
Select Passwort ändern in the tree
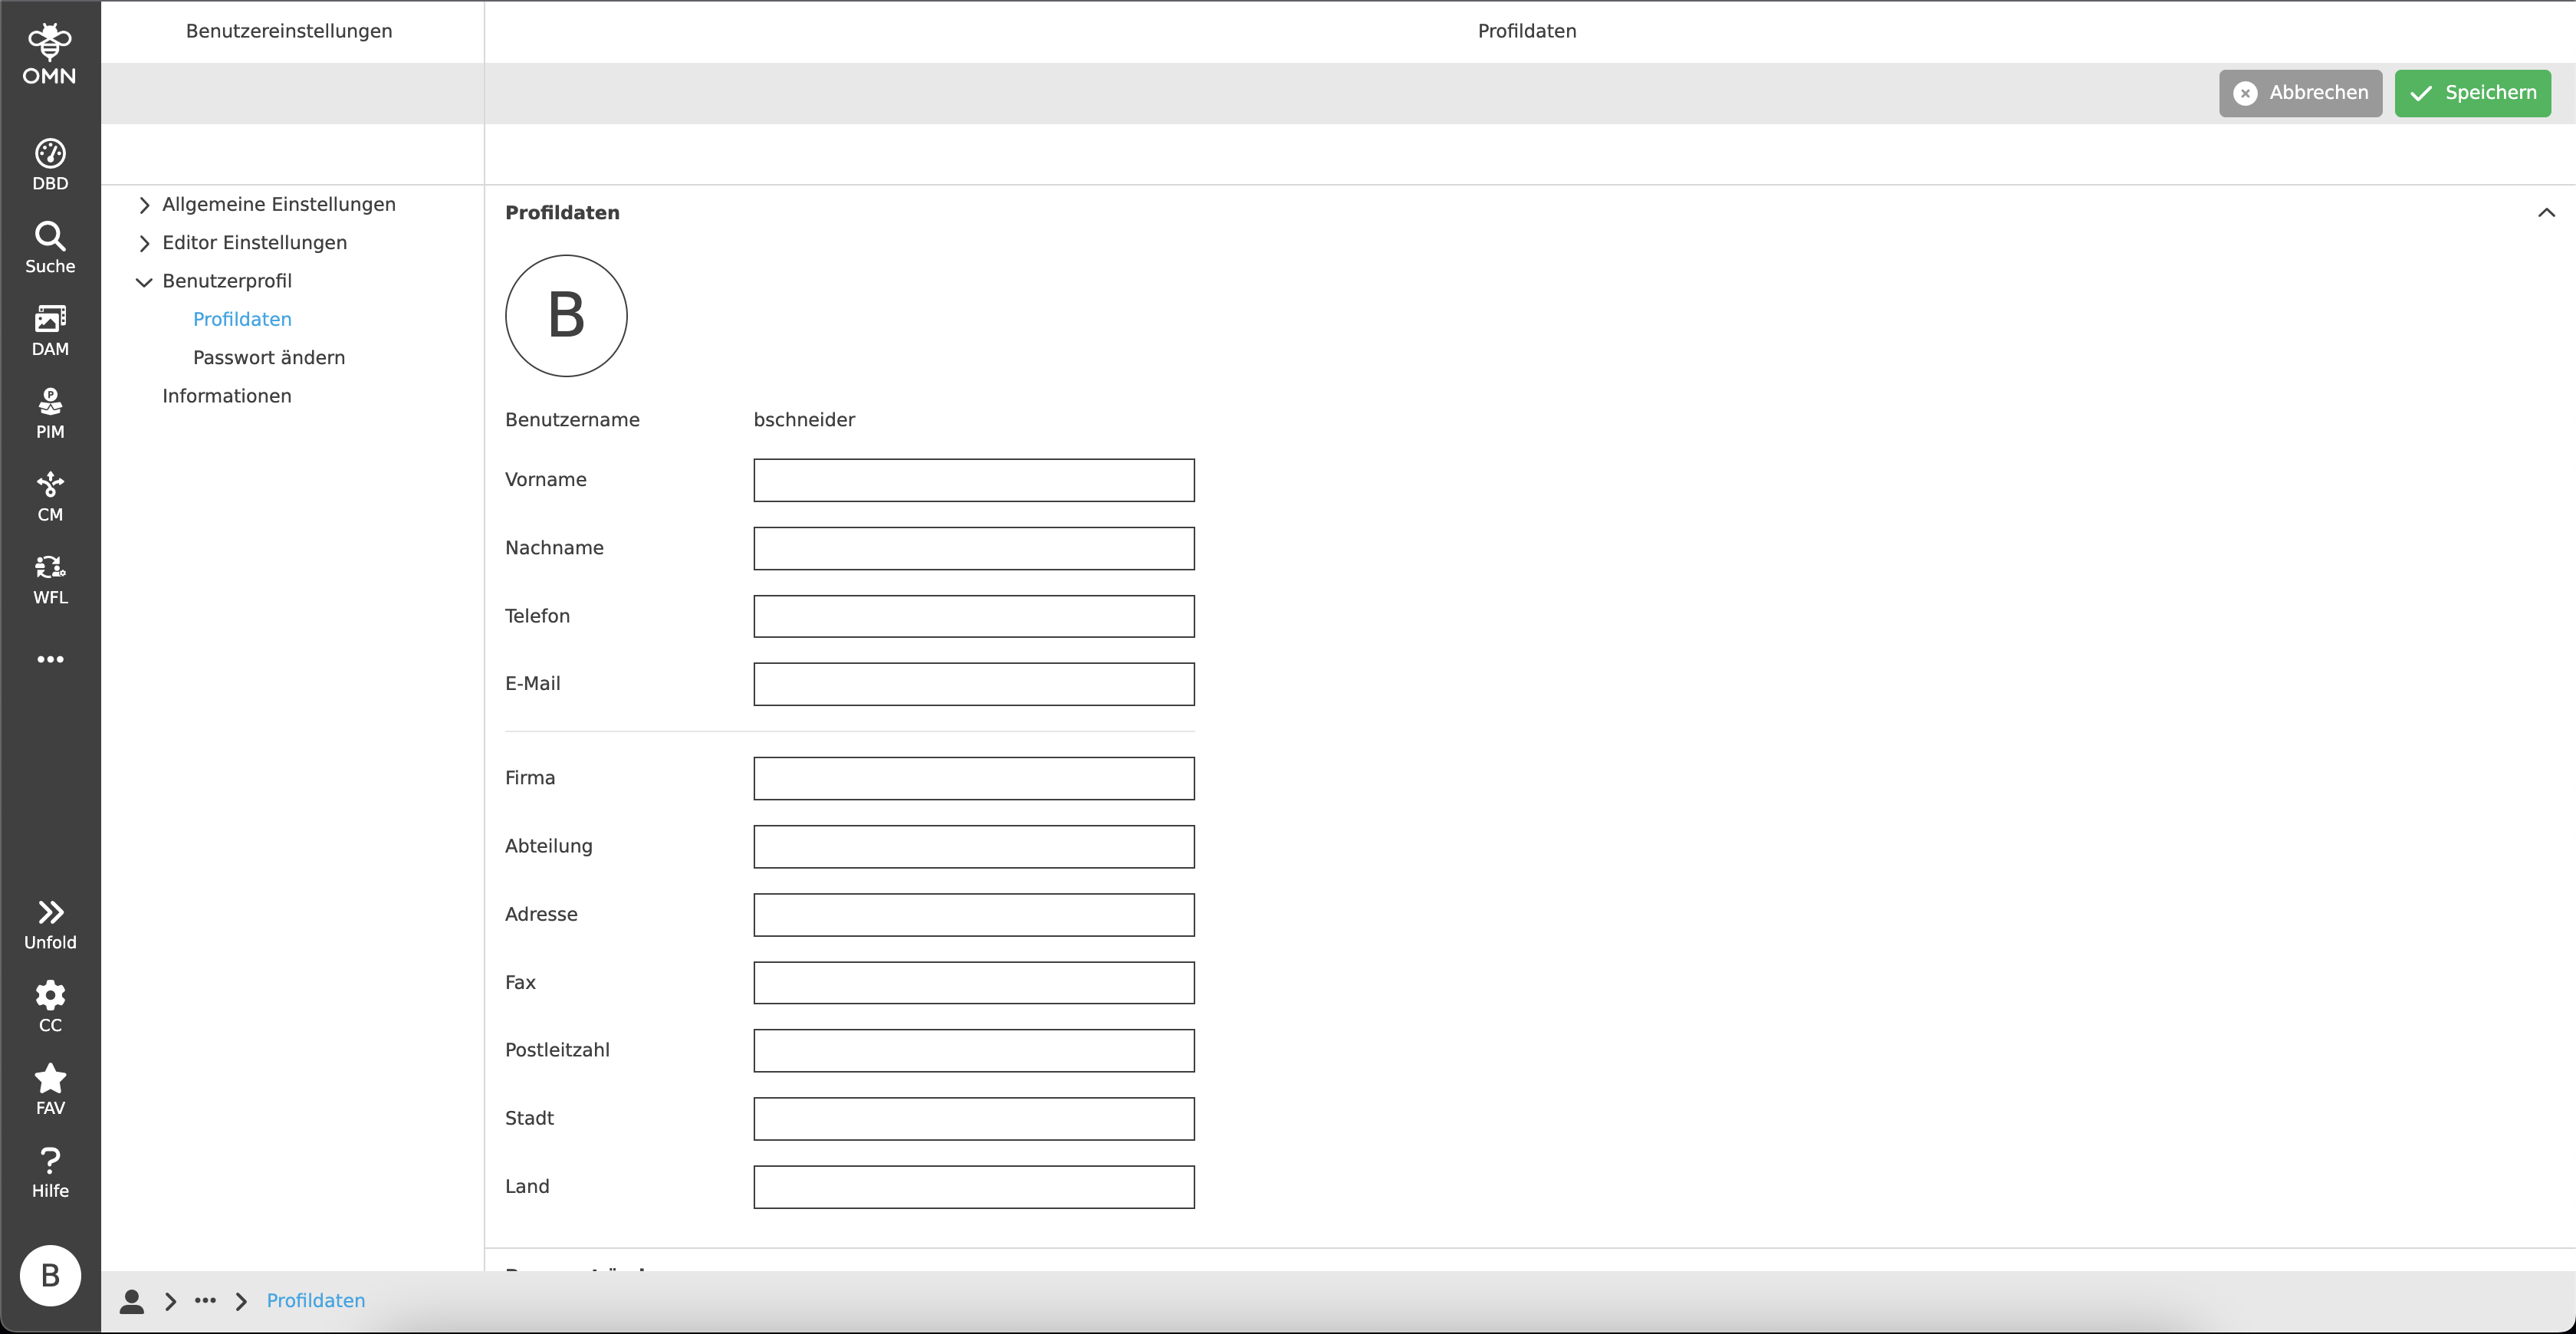pyautogui.click(x=268, y=358)
